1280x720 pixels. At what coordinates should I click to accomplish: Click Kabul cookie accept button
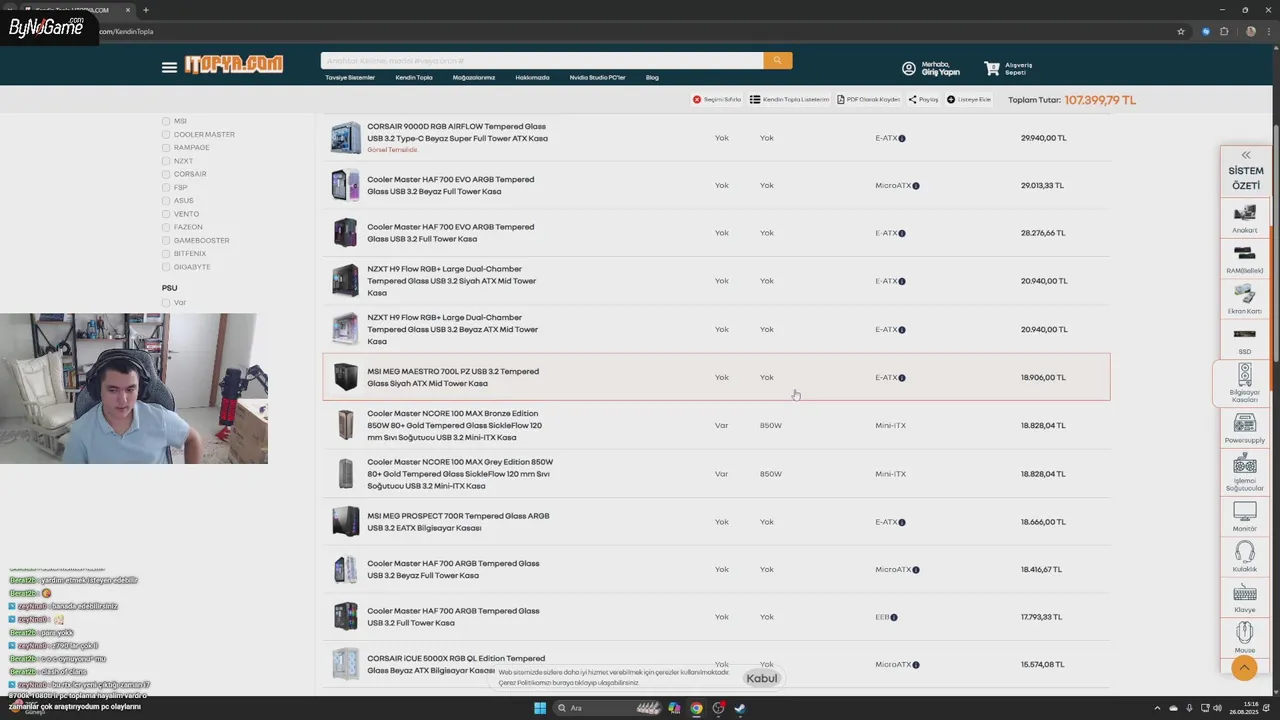pos(762,678)
